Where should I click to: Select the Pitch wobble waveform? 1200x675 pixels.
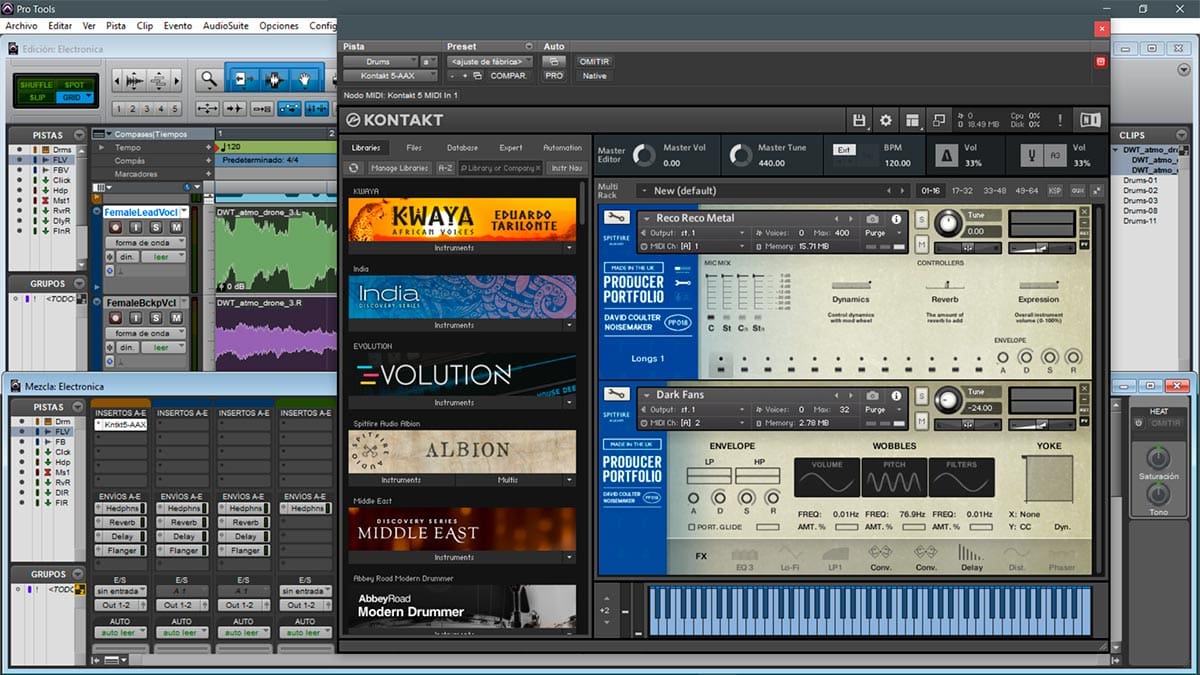coord(894,478)
